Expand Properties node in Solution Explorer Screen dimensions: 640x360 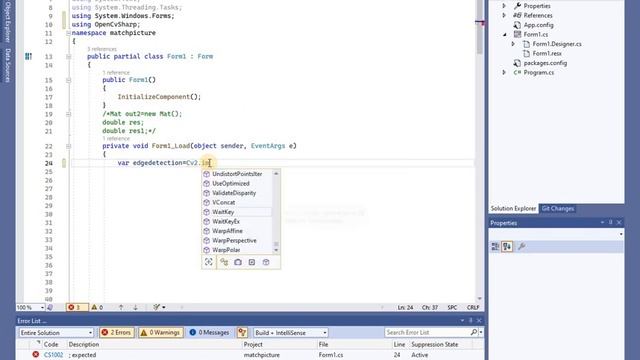point(504,6)
